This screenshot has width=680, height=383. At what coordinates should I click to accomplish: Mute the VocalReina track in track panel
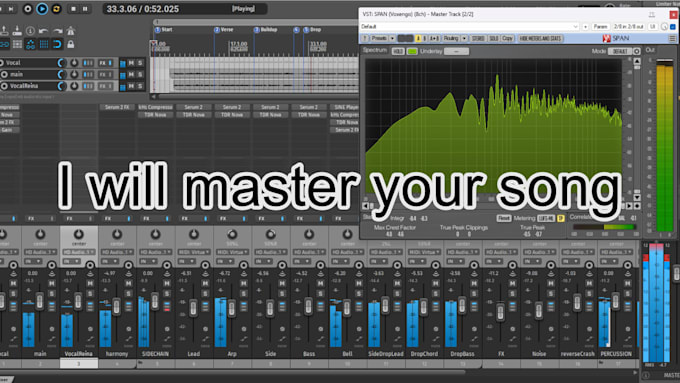131,86
